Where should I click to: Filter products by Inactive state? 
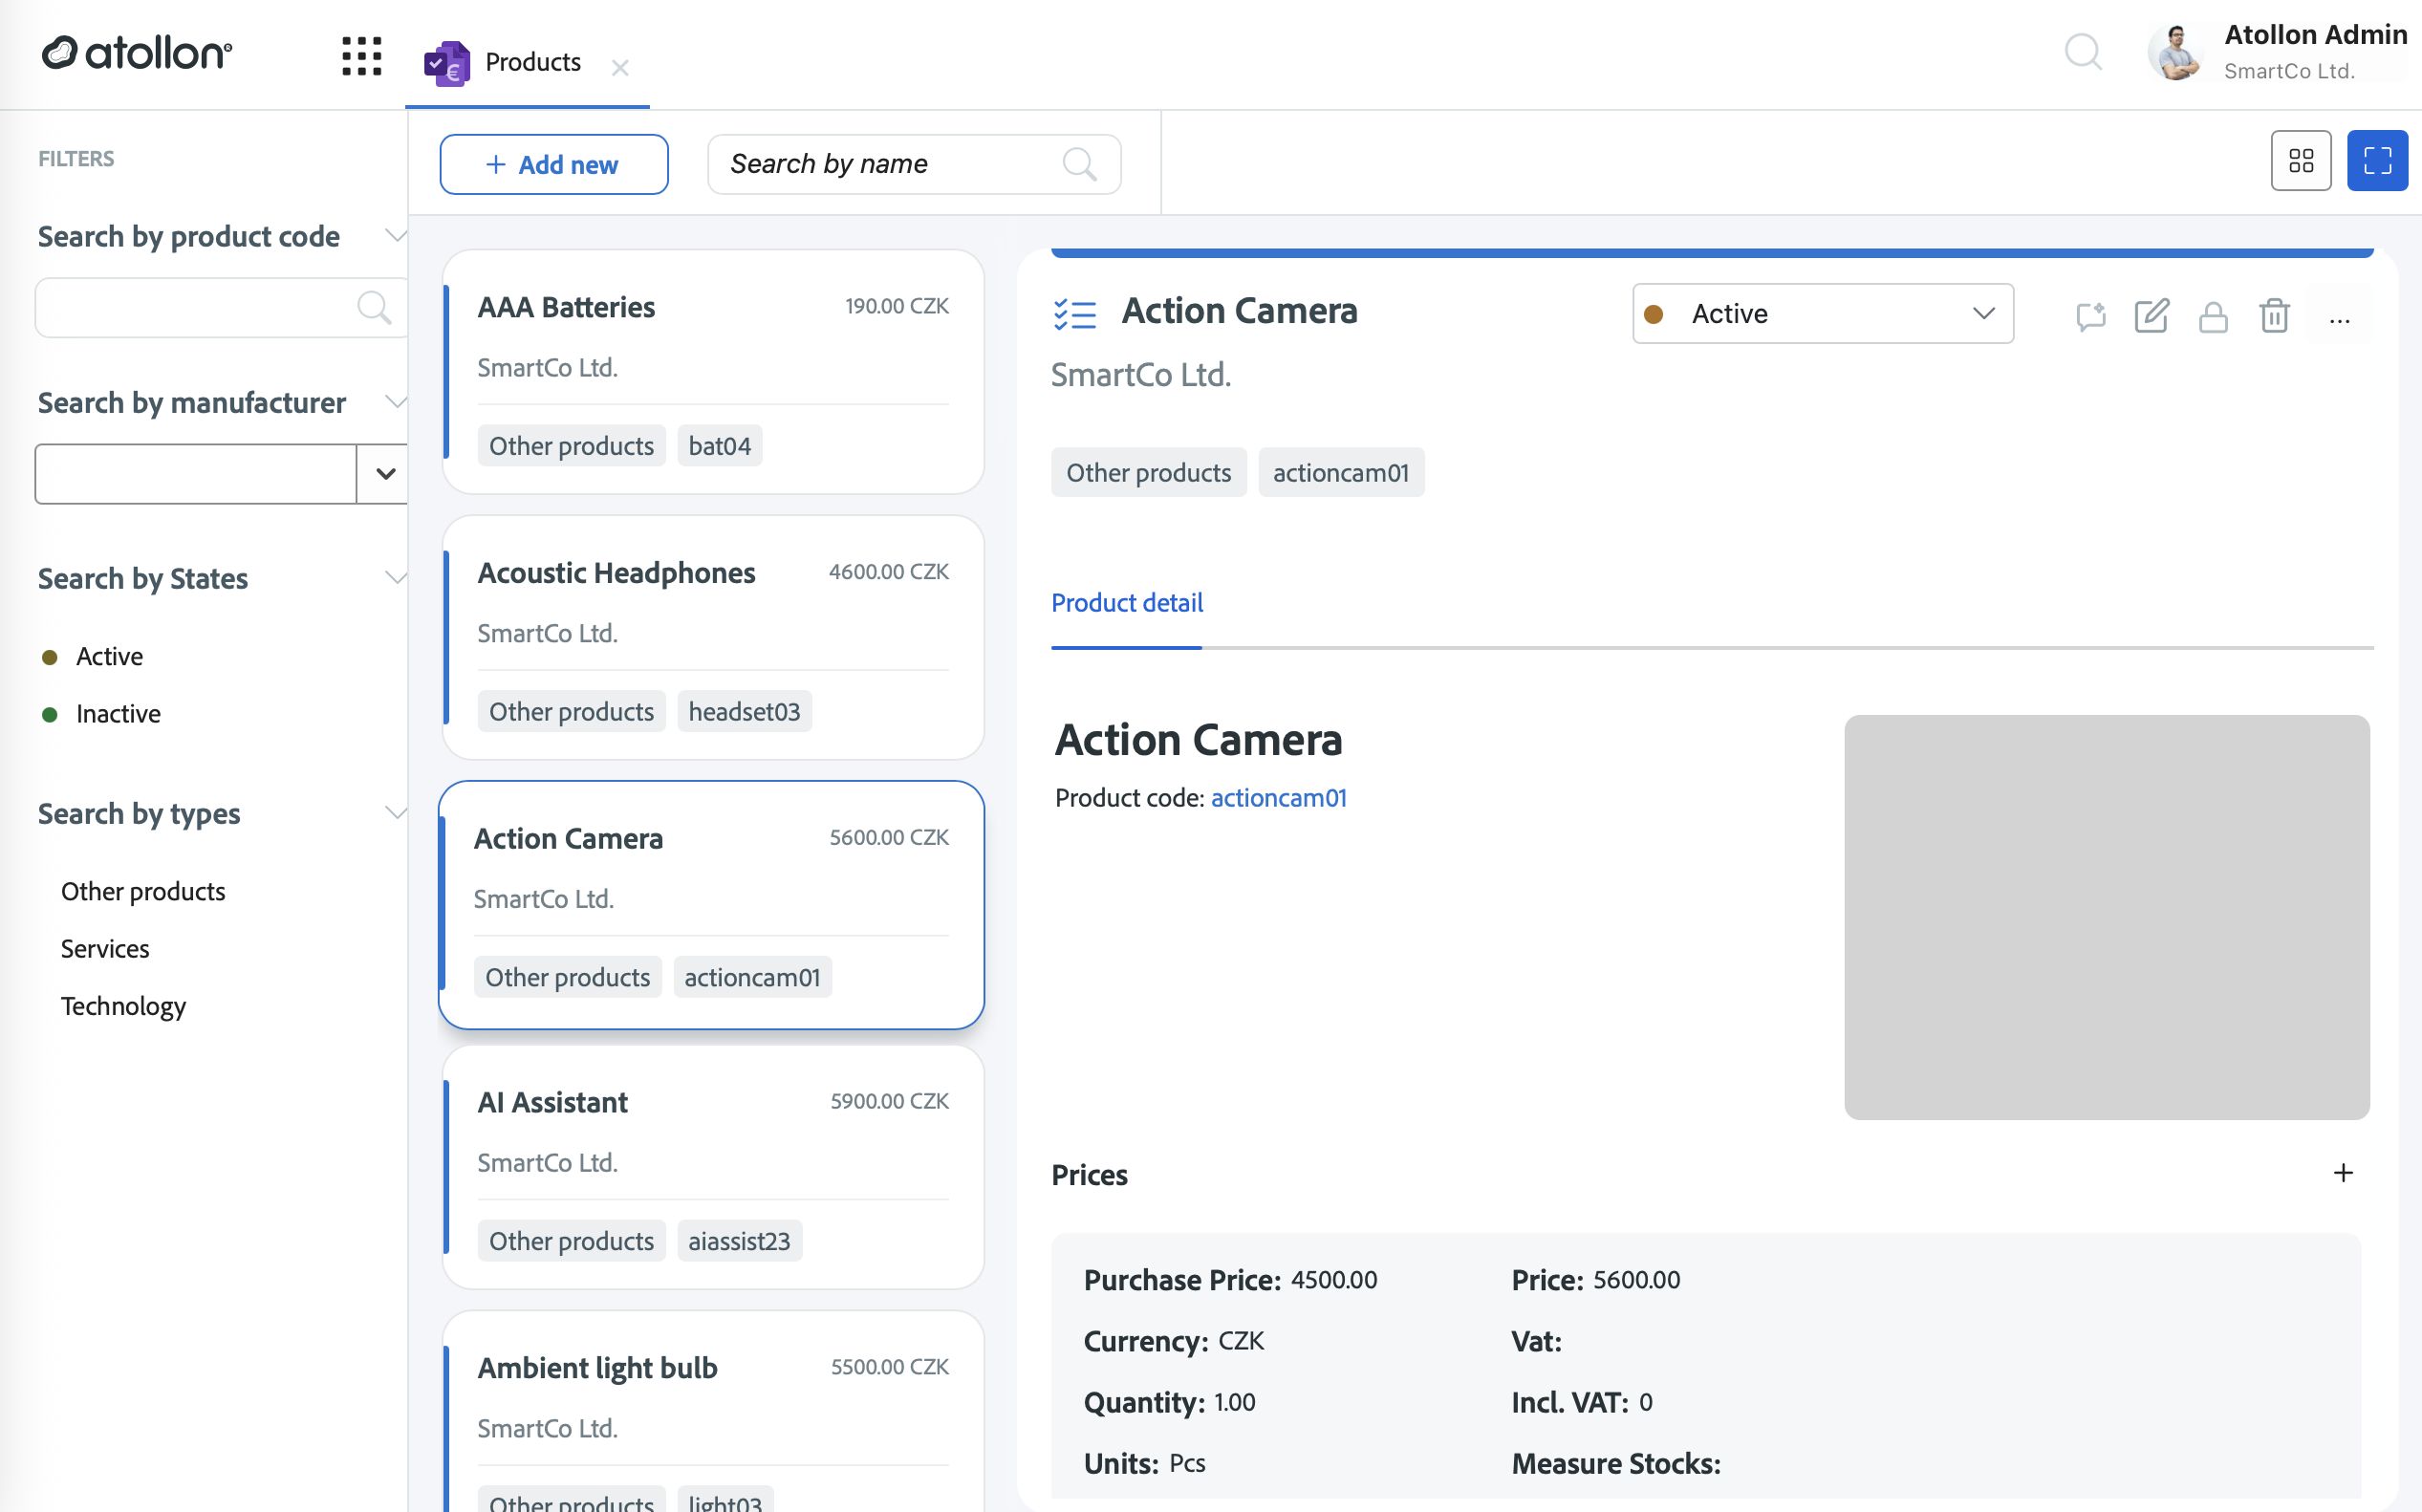pyautogui.click(x=118, y=714)
